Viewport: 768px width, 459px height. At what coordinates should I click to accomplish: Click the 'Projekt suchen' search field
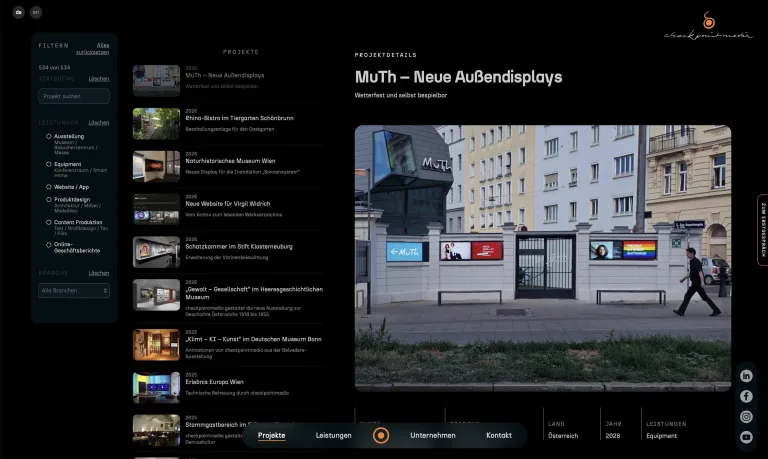click(x=74, y=96)
